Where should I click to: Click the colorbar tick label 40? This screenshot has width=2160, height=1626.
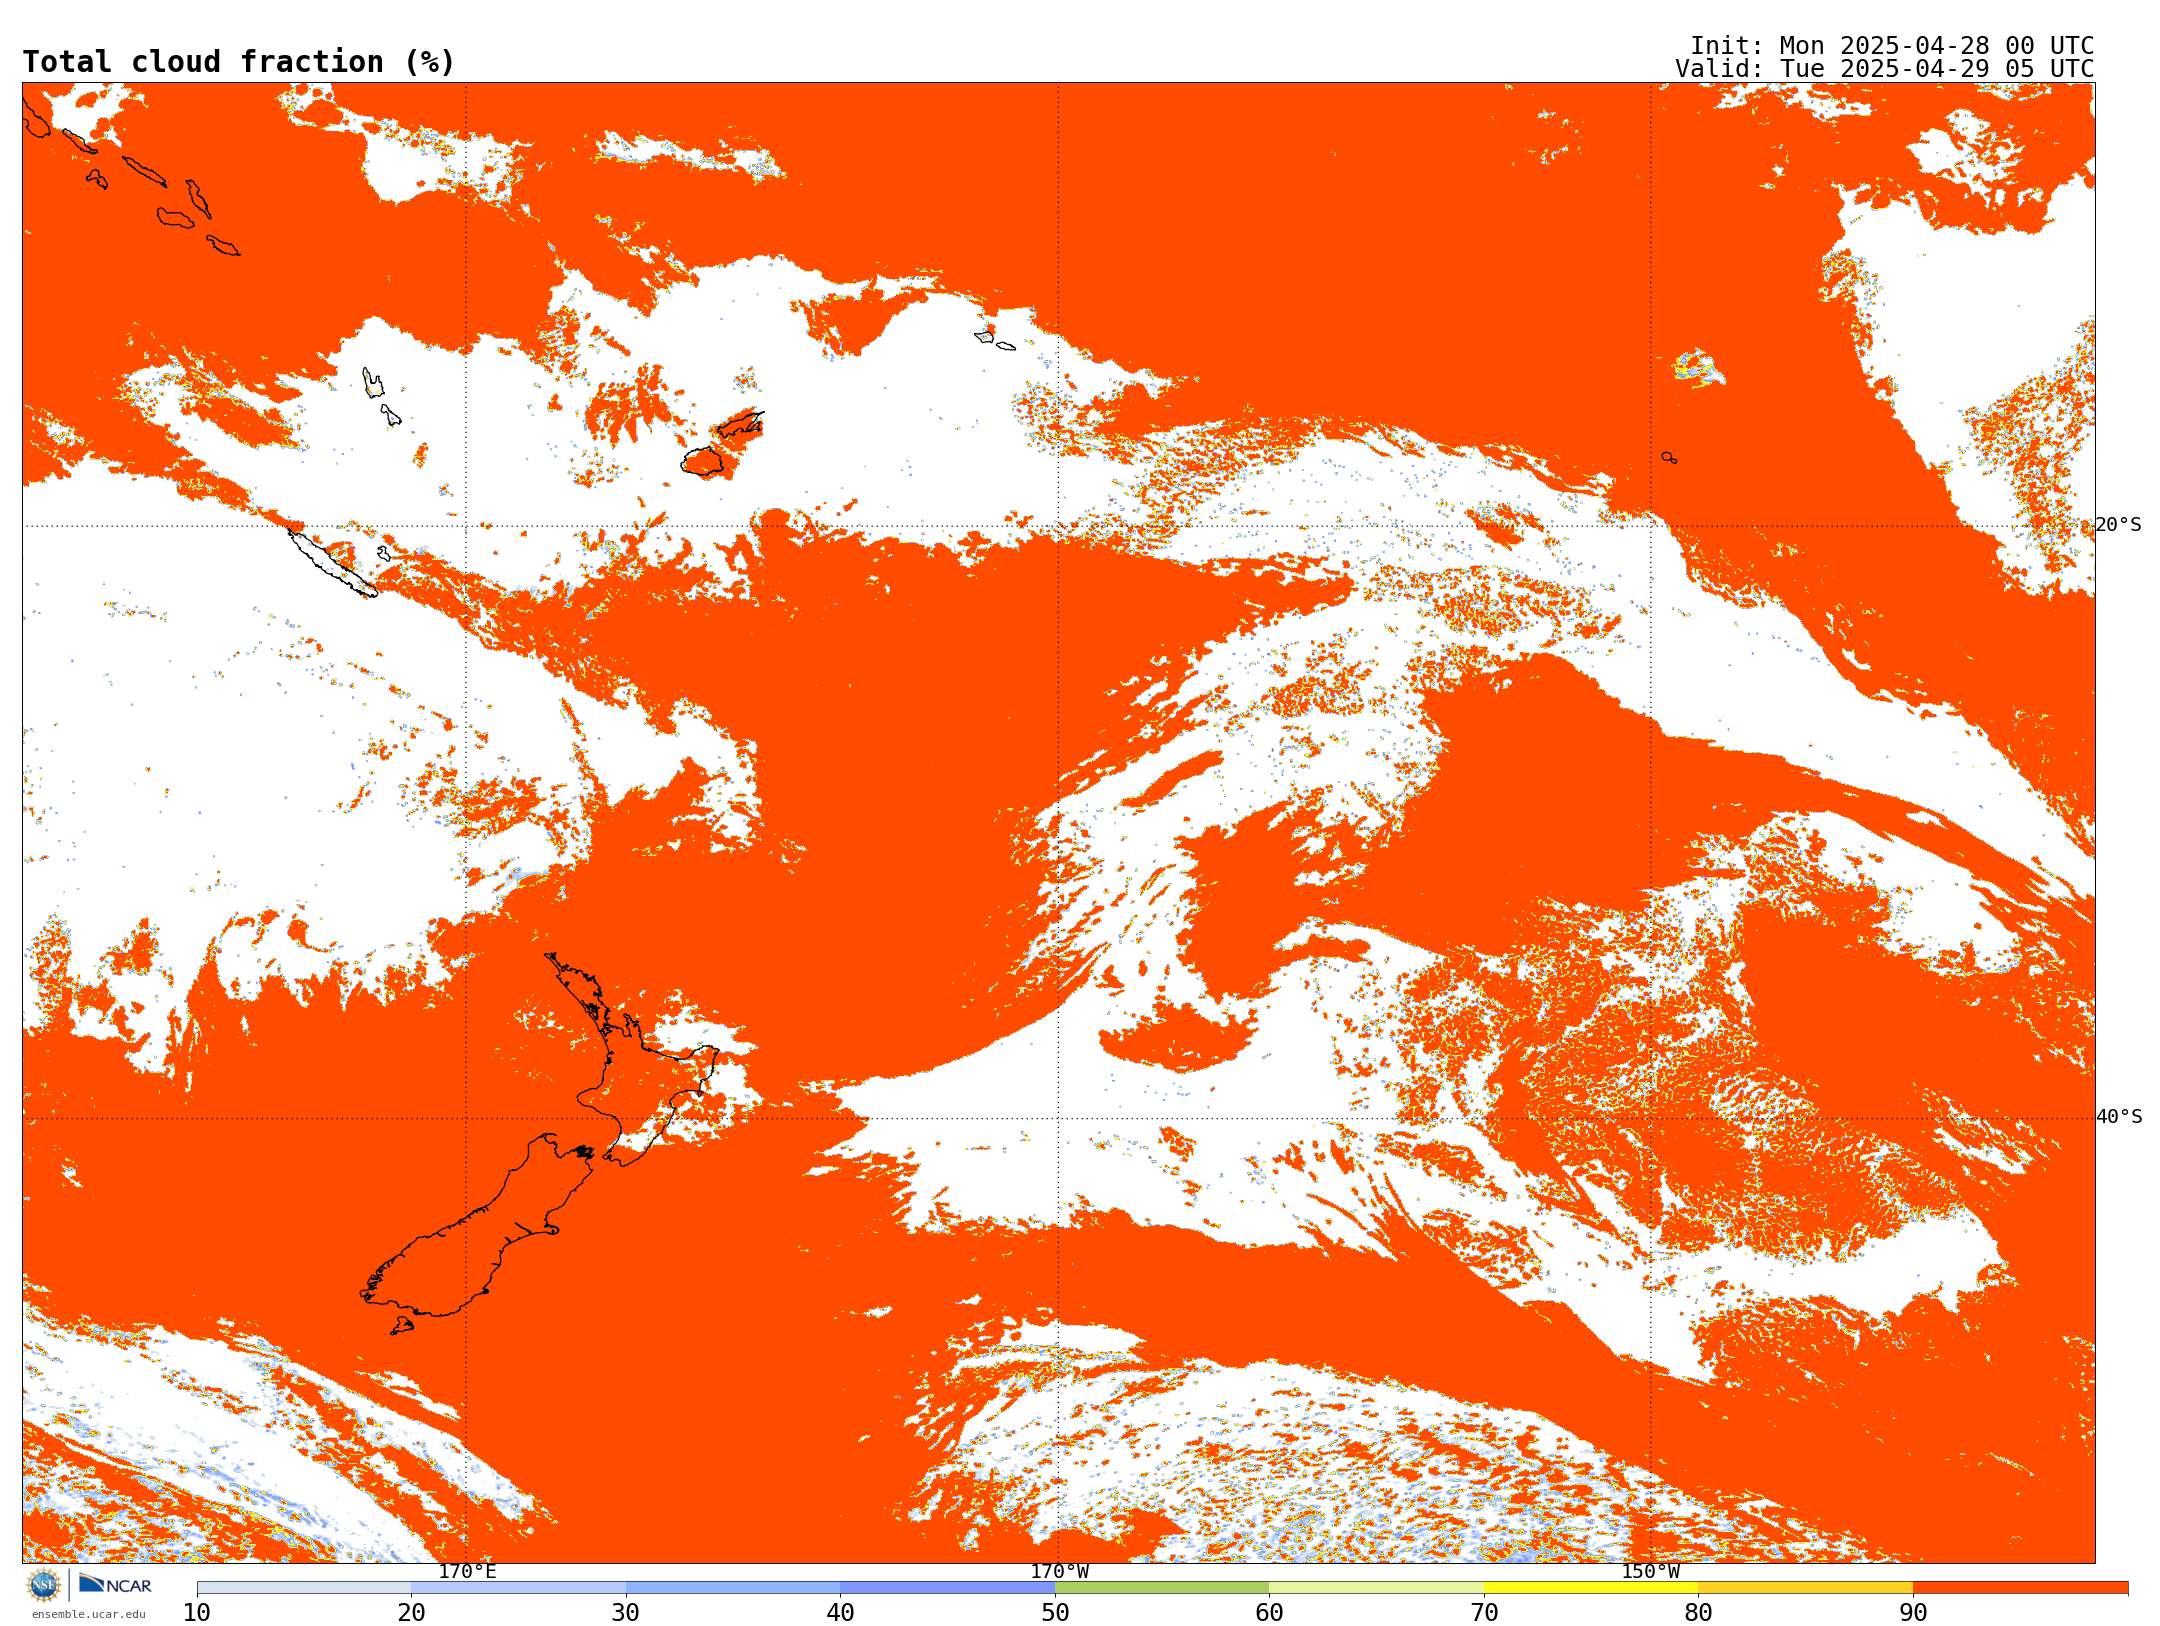point(840,1613)
